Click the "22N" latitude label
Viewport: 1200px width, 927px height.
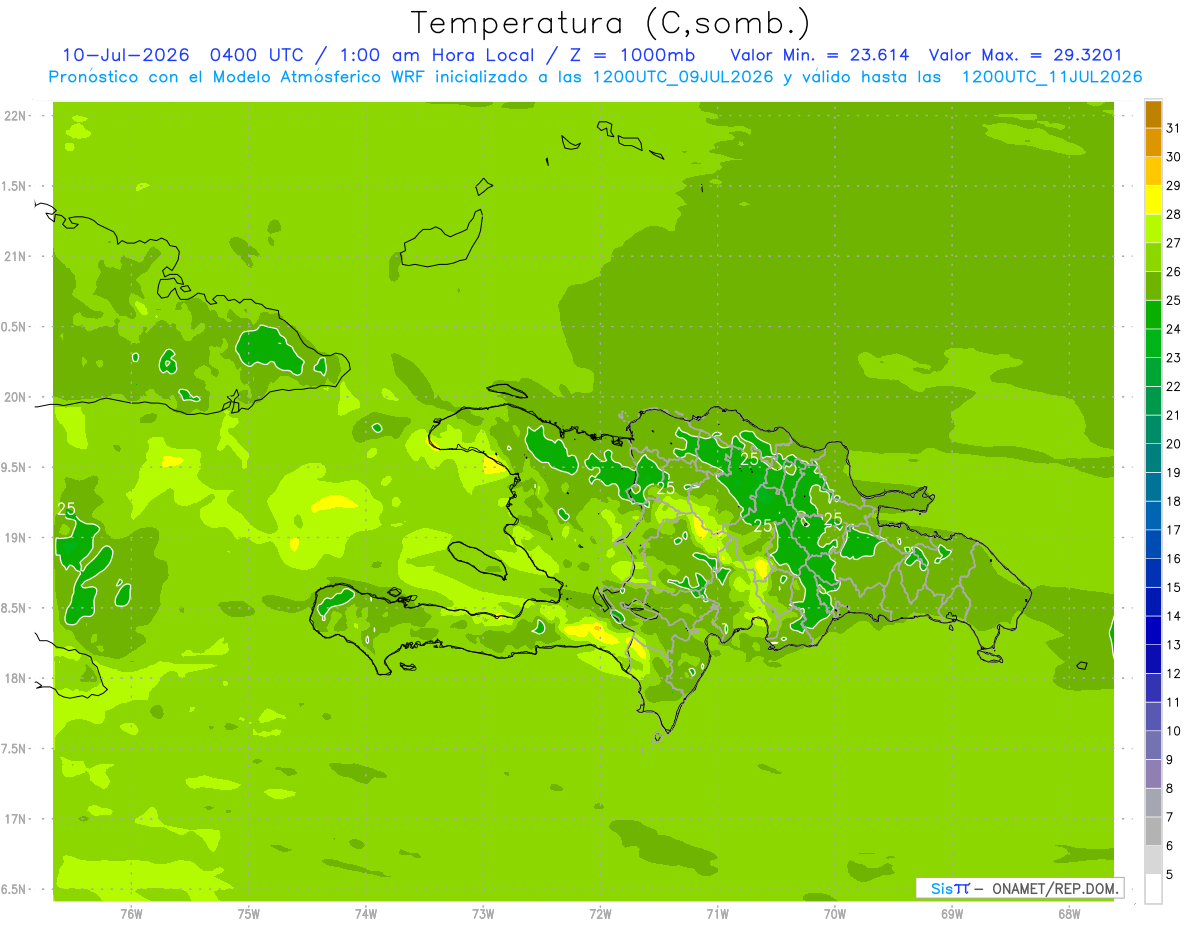point(16,116)
